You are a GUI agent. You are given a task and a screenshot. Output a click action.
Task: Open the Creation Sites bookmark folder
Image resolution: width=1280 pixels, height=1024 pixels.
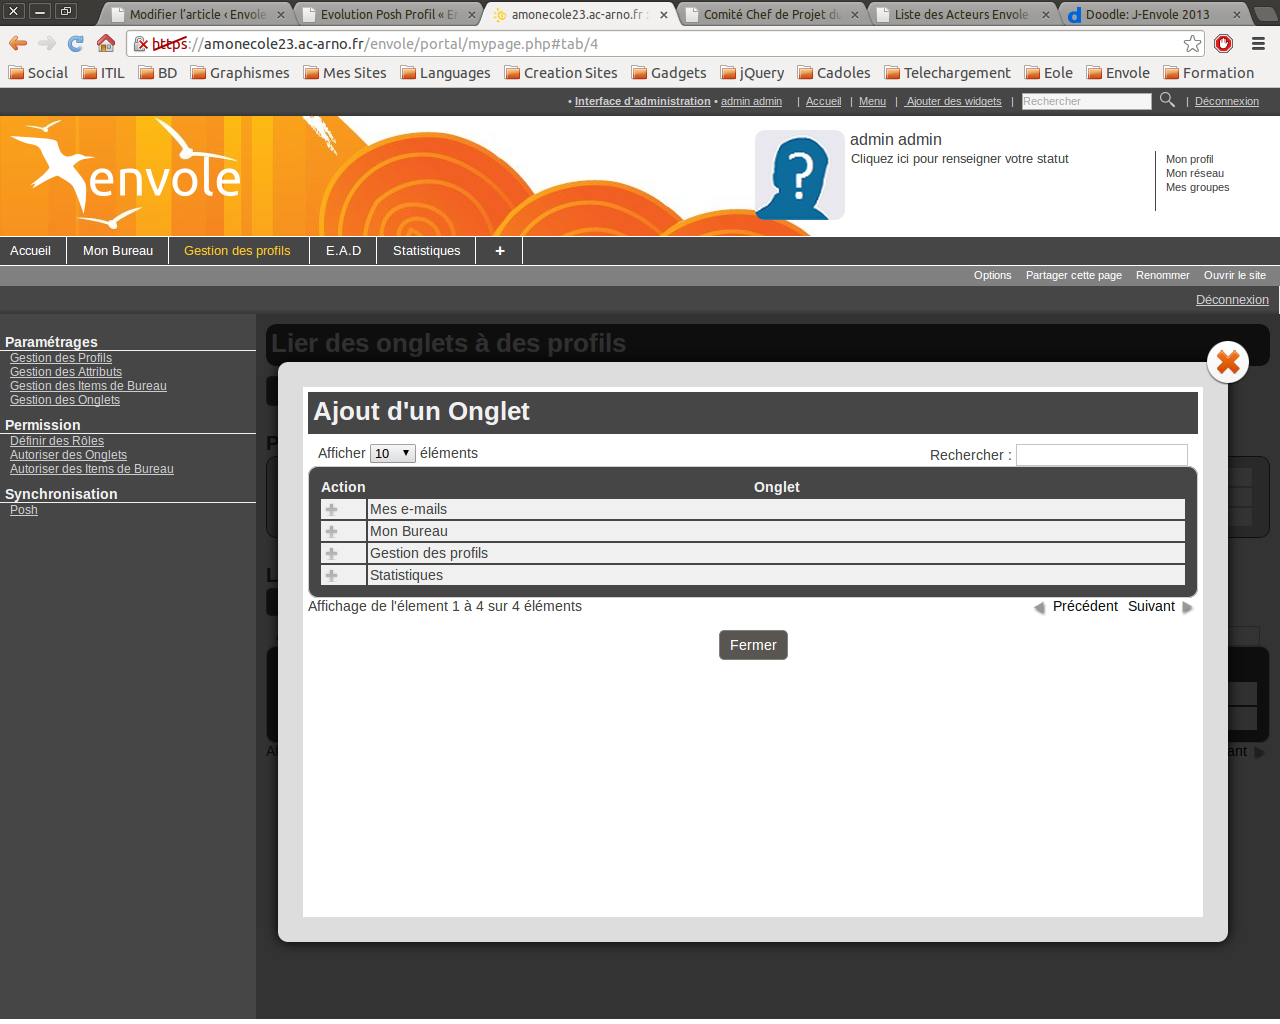[x=561, y=73]
